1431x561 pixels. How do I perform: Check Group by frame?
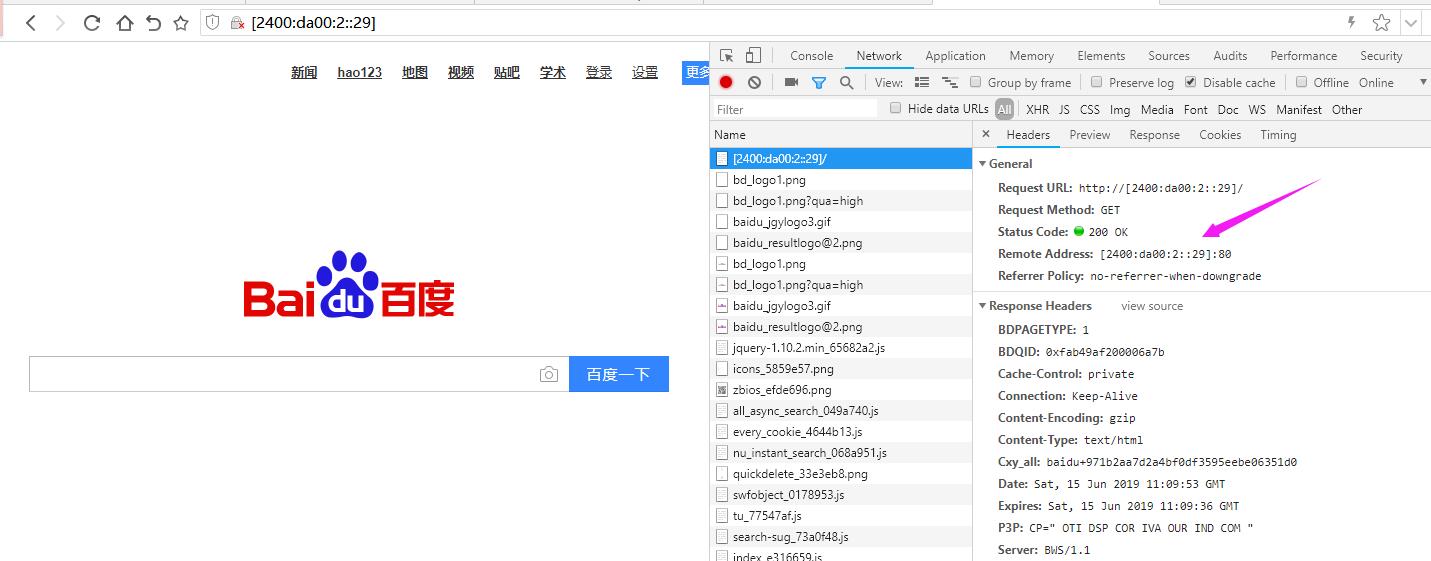(x=975, y=82)
